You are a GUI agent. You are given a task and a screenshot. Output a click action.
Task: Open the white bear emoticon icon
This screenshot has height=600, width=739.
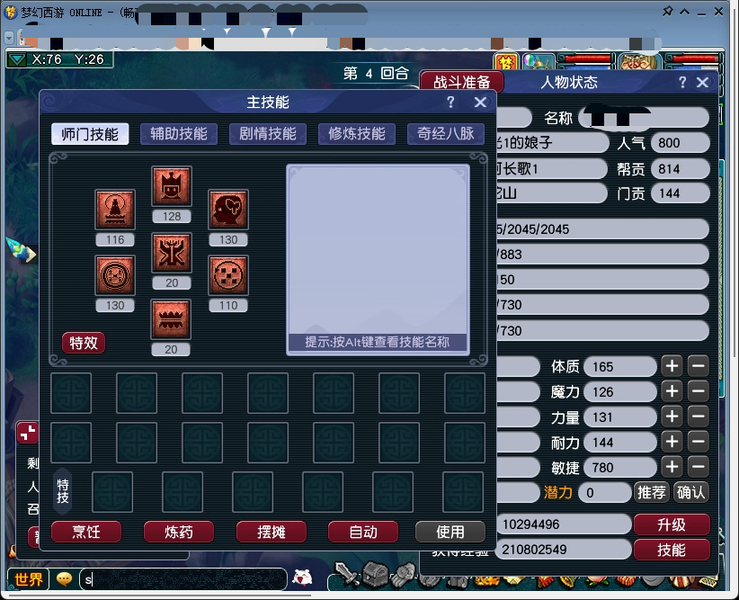point(302,577)
